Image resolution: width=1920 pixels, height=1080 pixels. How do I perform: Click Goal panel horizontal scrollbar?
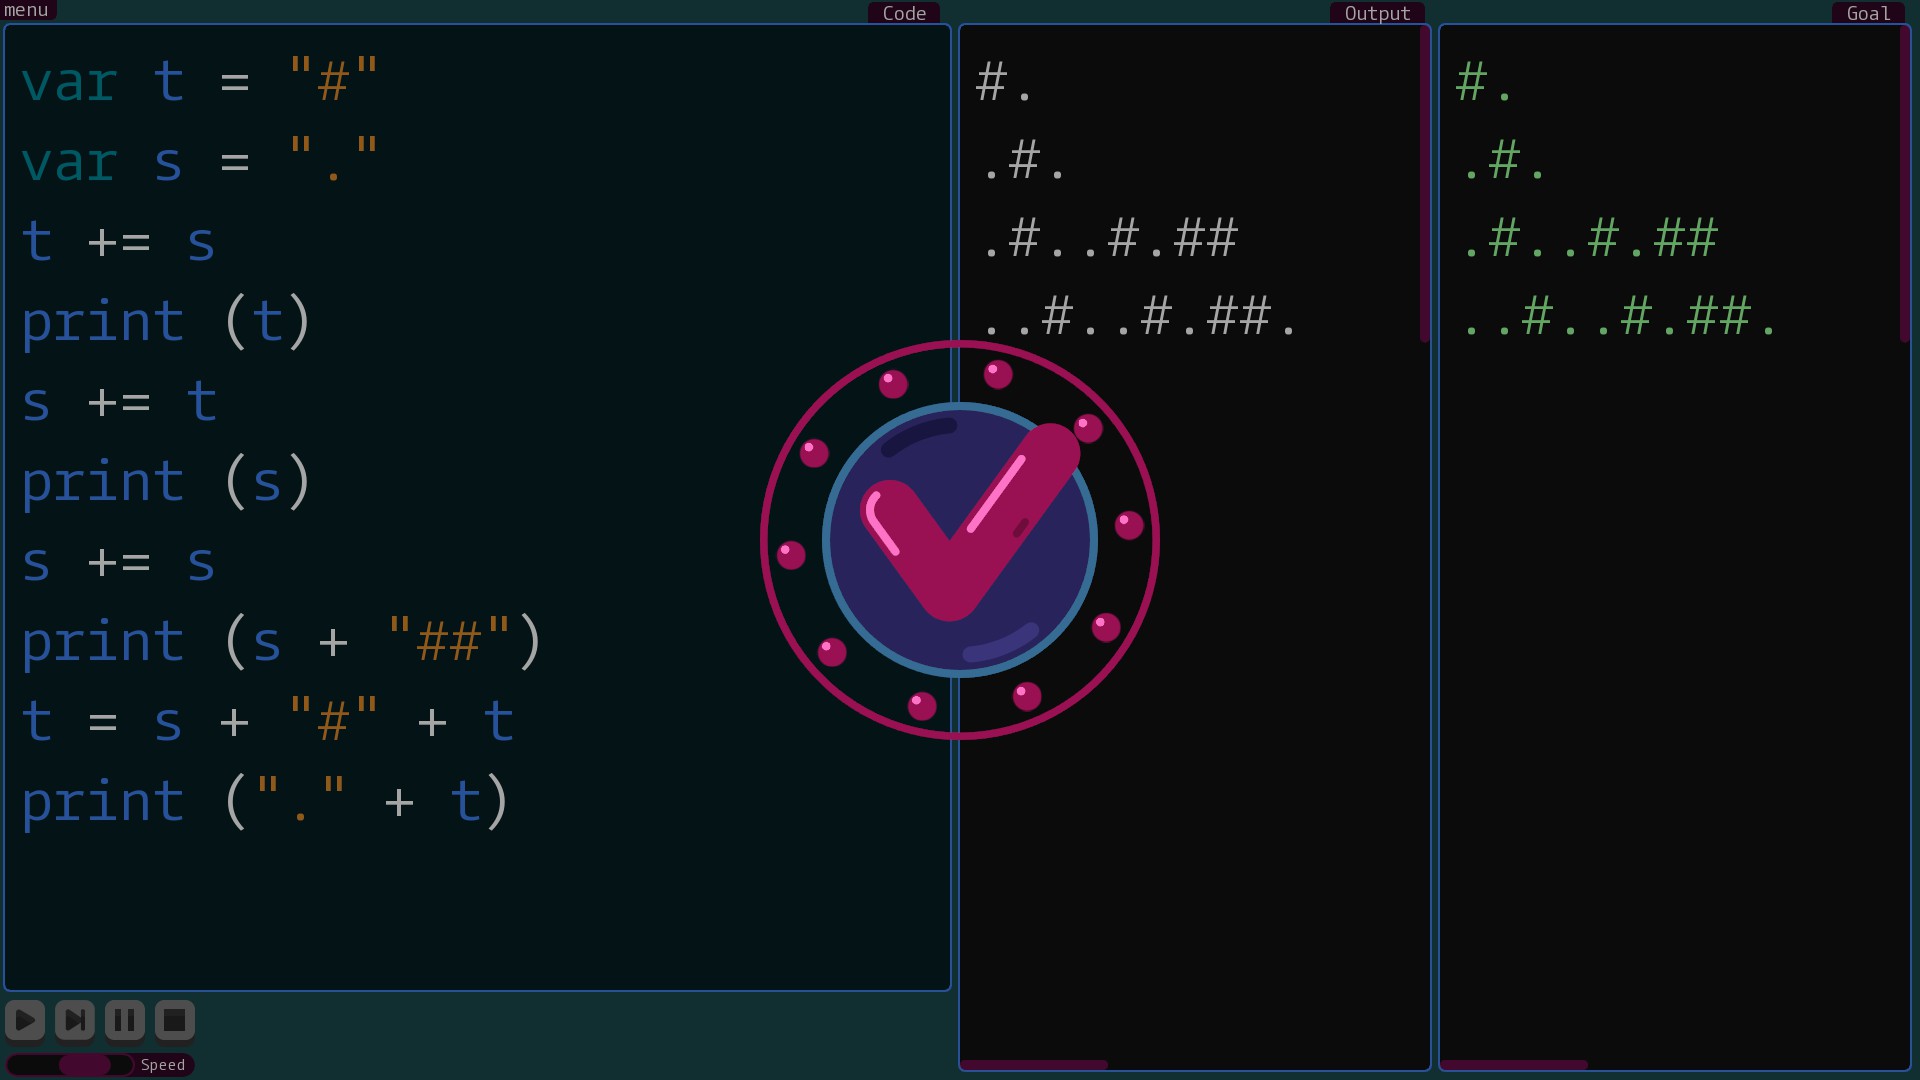point(1514,1065)
